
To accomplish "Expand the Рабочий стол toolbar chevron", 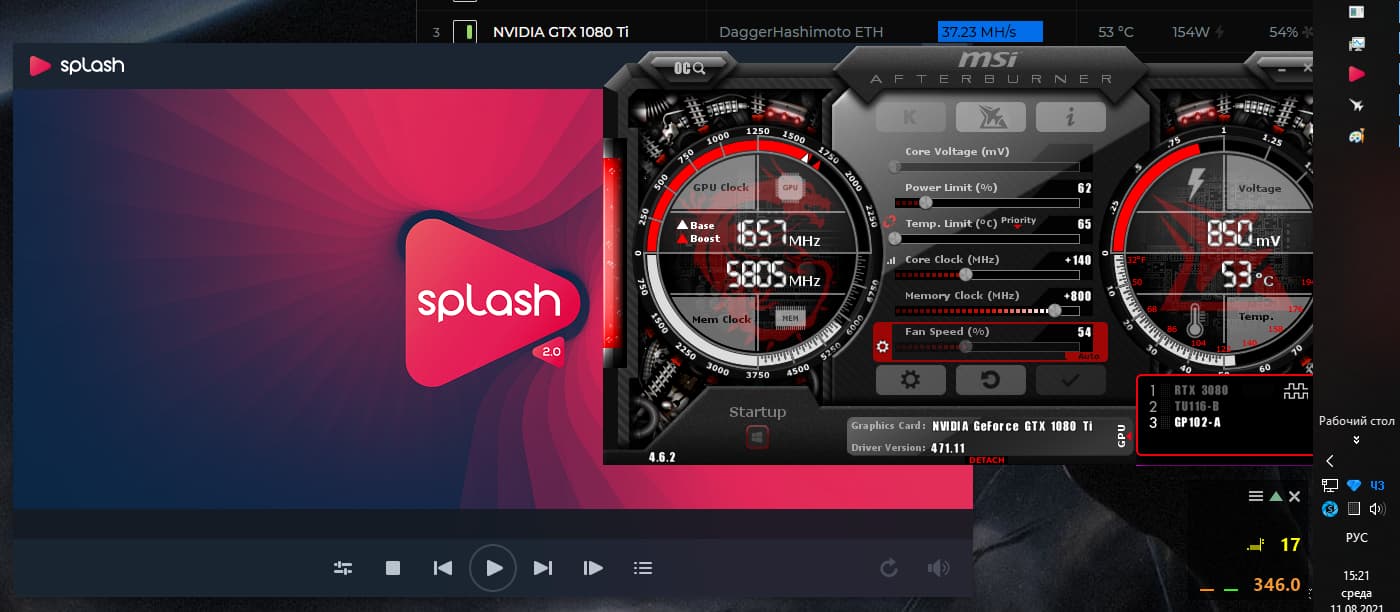I will pyautogui.click(x=1357, y=440).
